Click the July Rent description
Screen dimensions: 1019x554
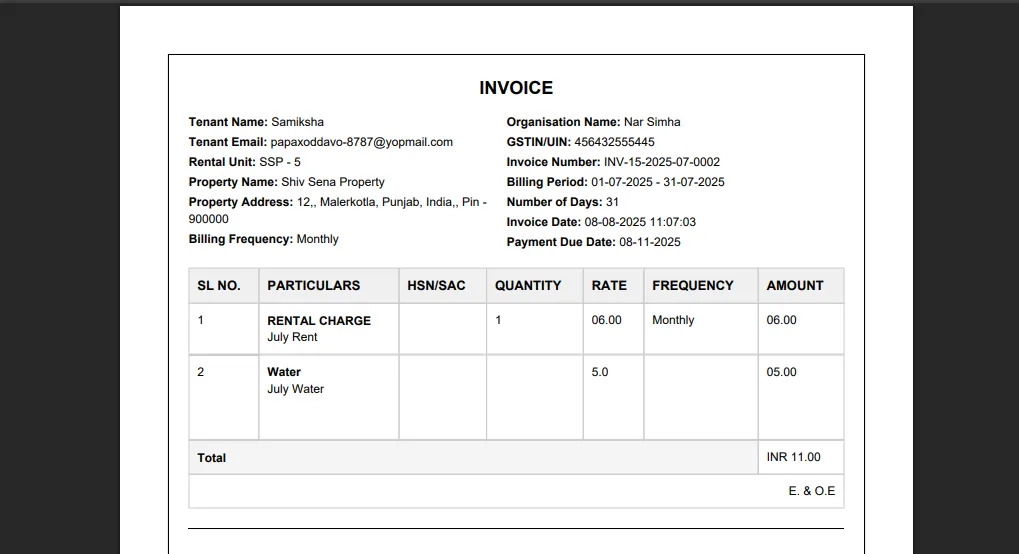(x=292, y=337)
